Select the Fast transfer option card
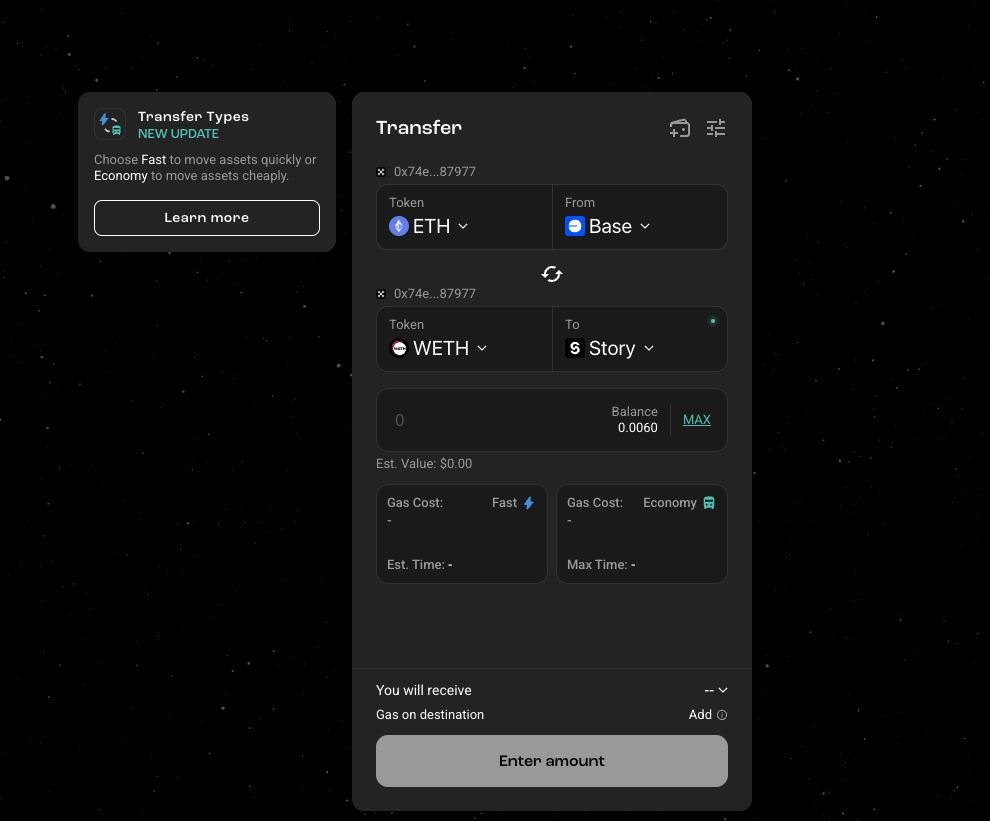990x821 pixels. coord(462,534)
